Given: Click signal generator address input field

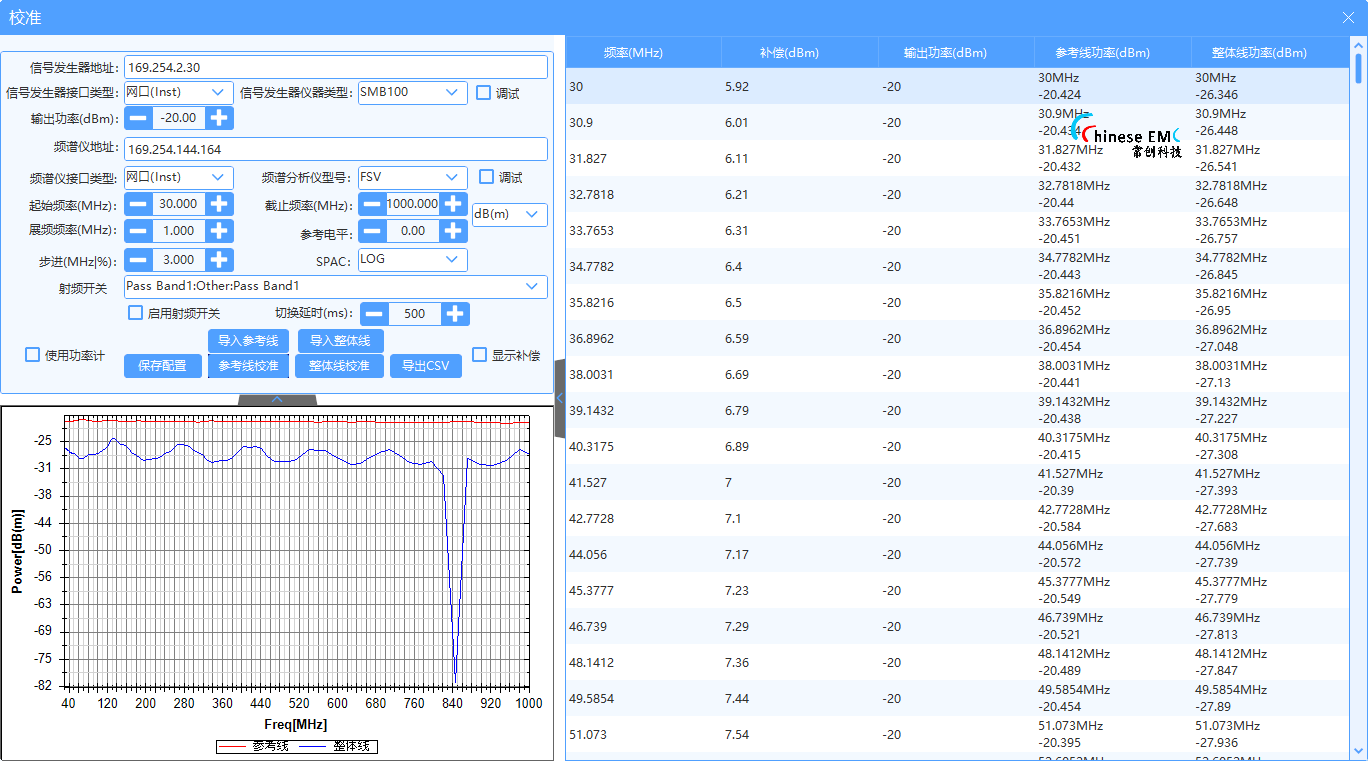Looking at the screenshot, I should click(336, 67).
